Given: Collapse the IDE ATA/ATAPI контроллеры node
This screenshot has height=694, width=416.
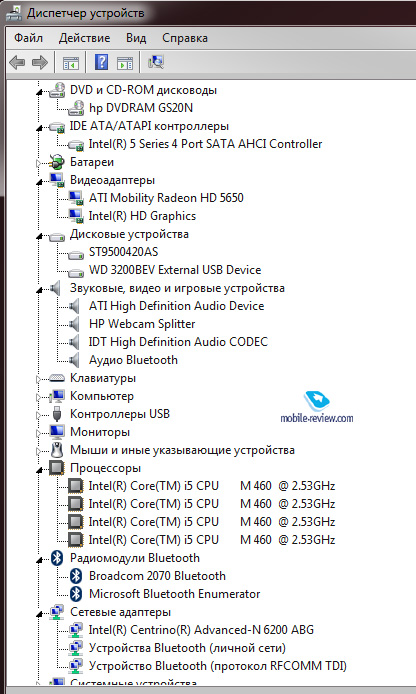Looking at the screenshot, I should (40, 128).
